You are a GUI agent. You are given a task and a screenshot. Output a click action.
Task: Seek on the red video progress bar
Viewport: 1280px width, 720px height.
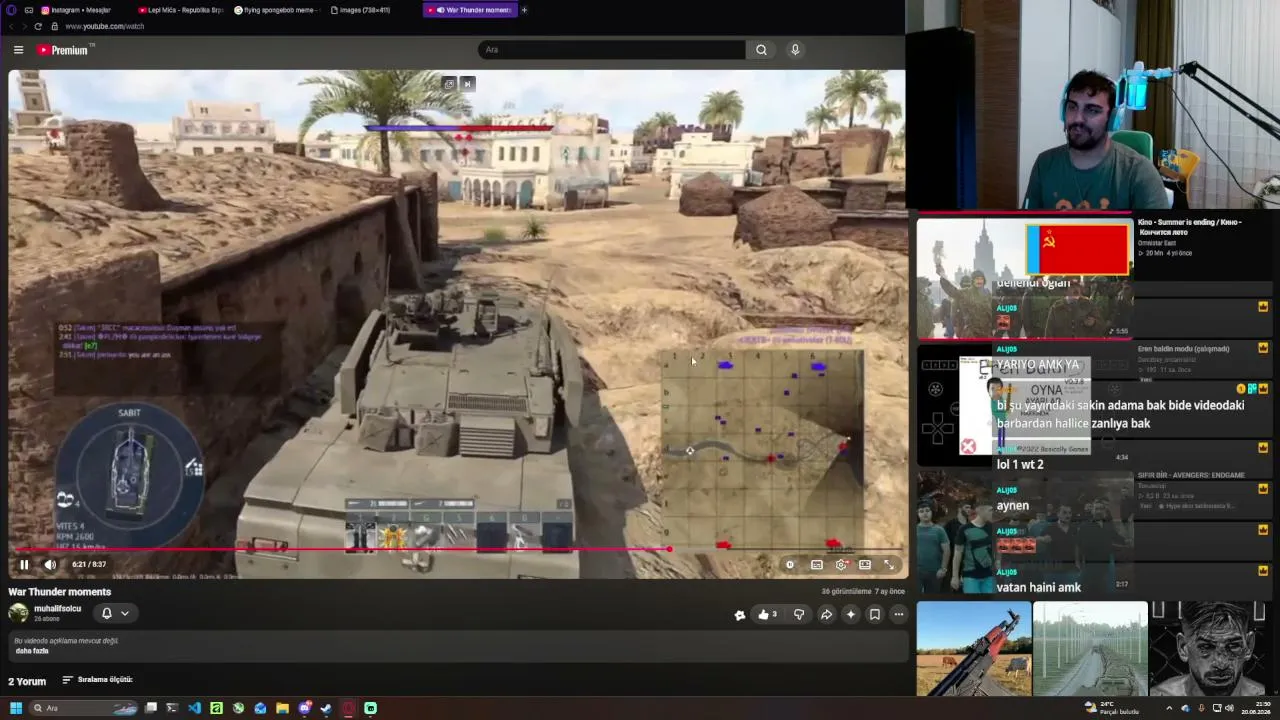pos(457,548)
